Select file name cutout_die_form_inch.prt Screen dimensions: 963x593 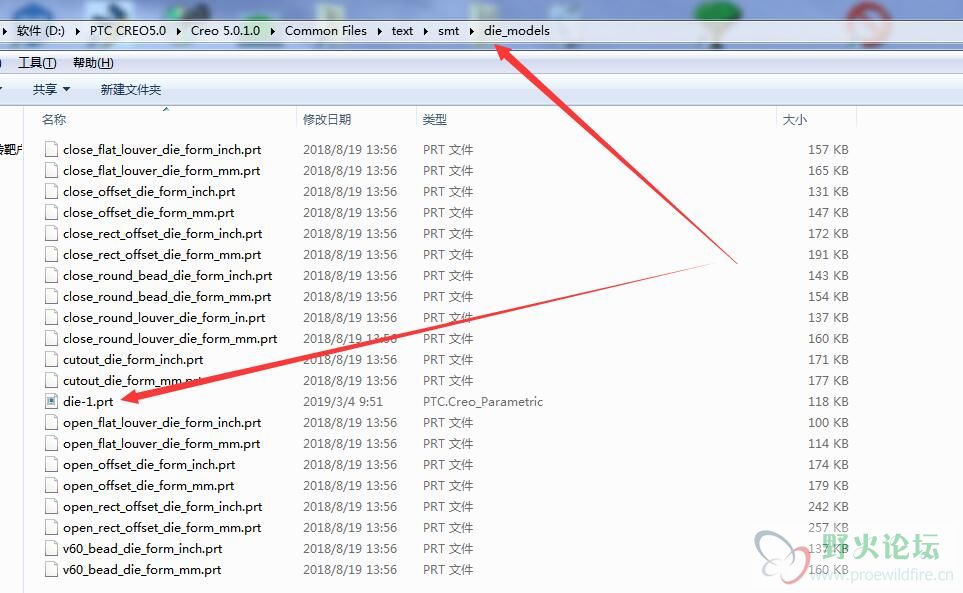(x=133, y=359)
